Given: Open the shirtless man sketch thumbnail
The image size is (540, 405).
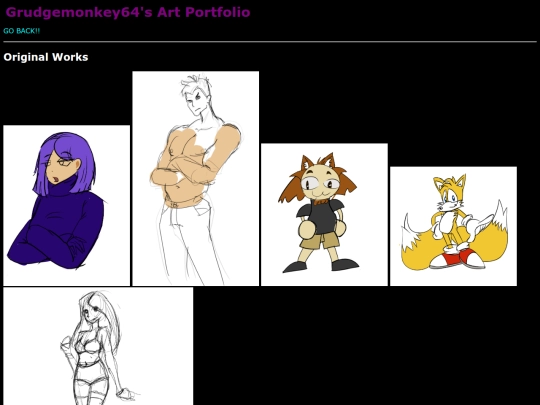Looking at the screenshot, I should [x=196, y=178].
